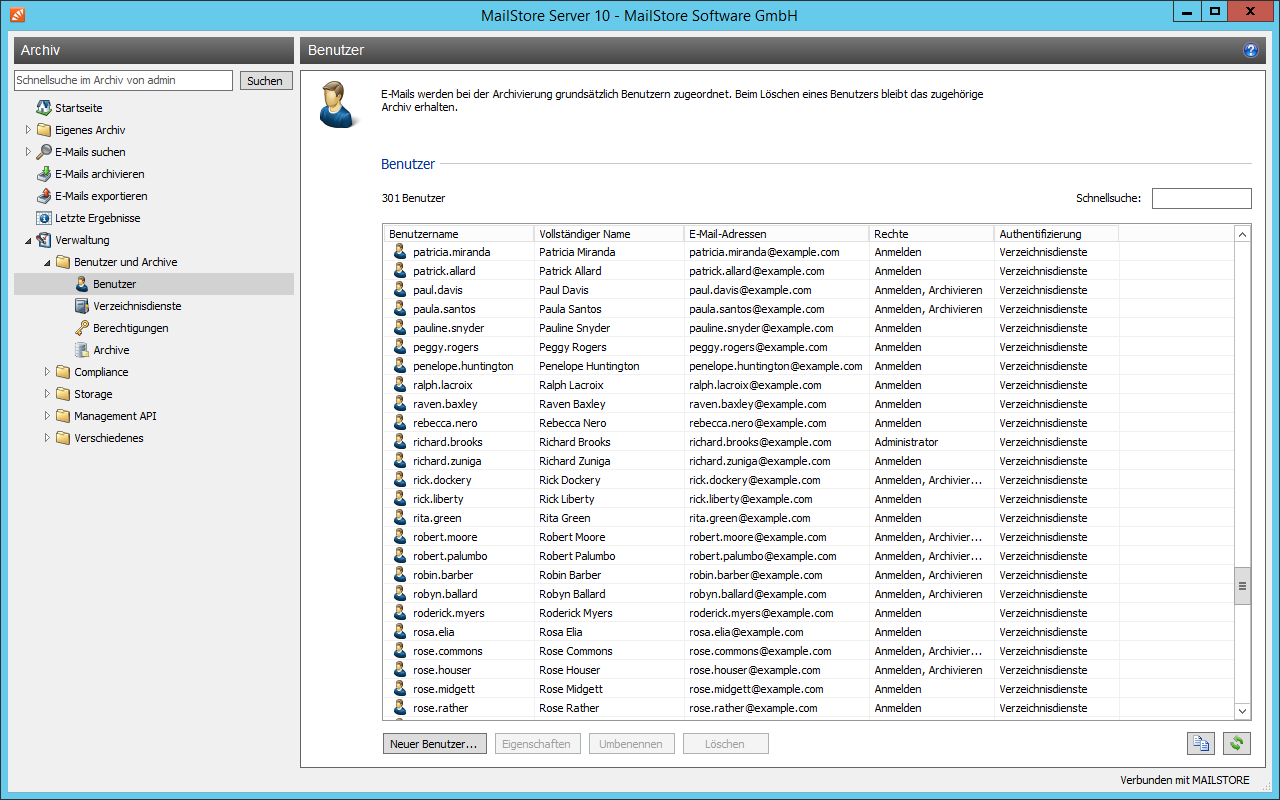Screen dimensions: 1280x800
Task: Click user icon next to patricia.miranda
Action: [399, 252]
